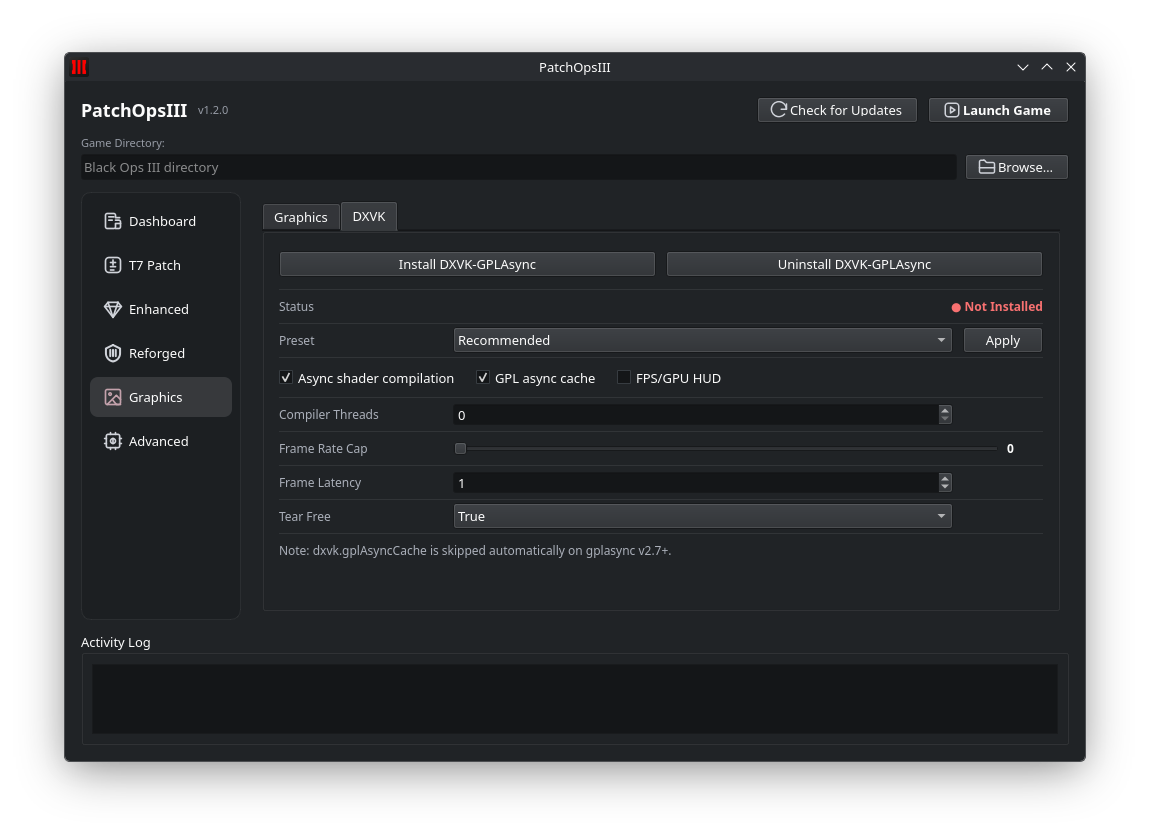Image resolution: width=1150 pixels, height=838 pixels.
Task: Launch Game
Action: click(998, 110)
